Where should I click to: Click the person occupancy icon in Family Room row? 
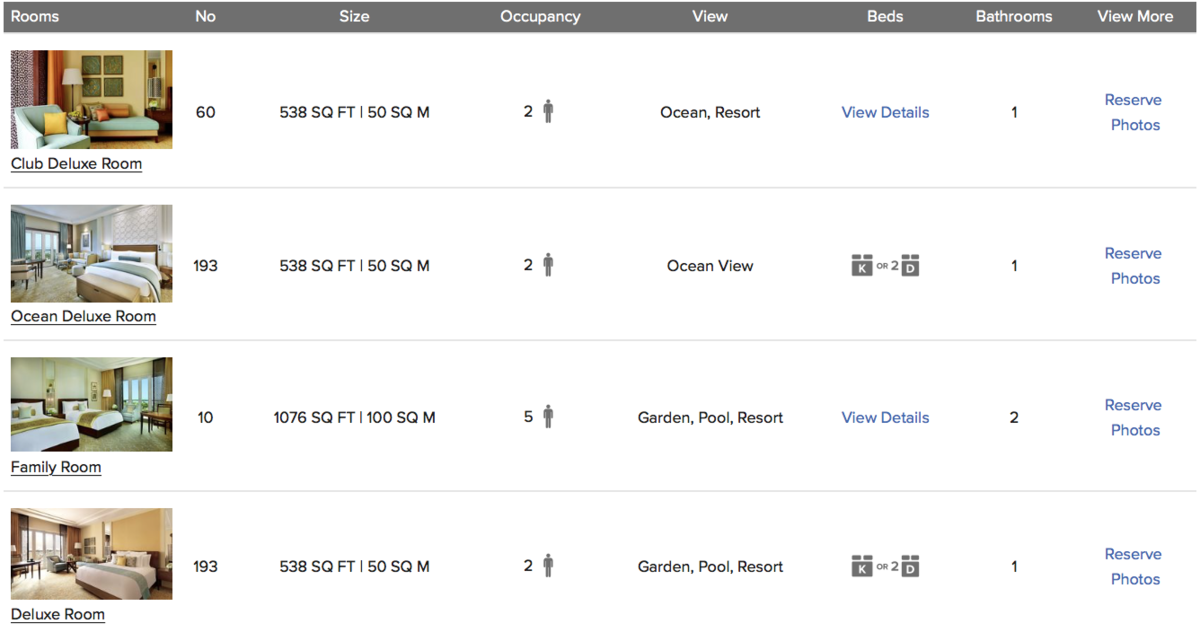click(x=548, y=416)
